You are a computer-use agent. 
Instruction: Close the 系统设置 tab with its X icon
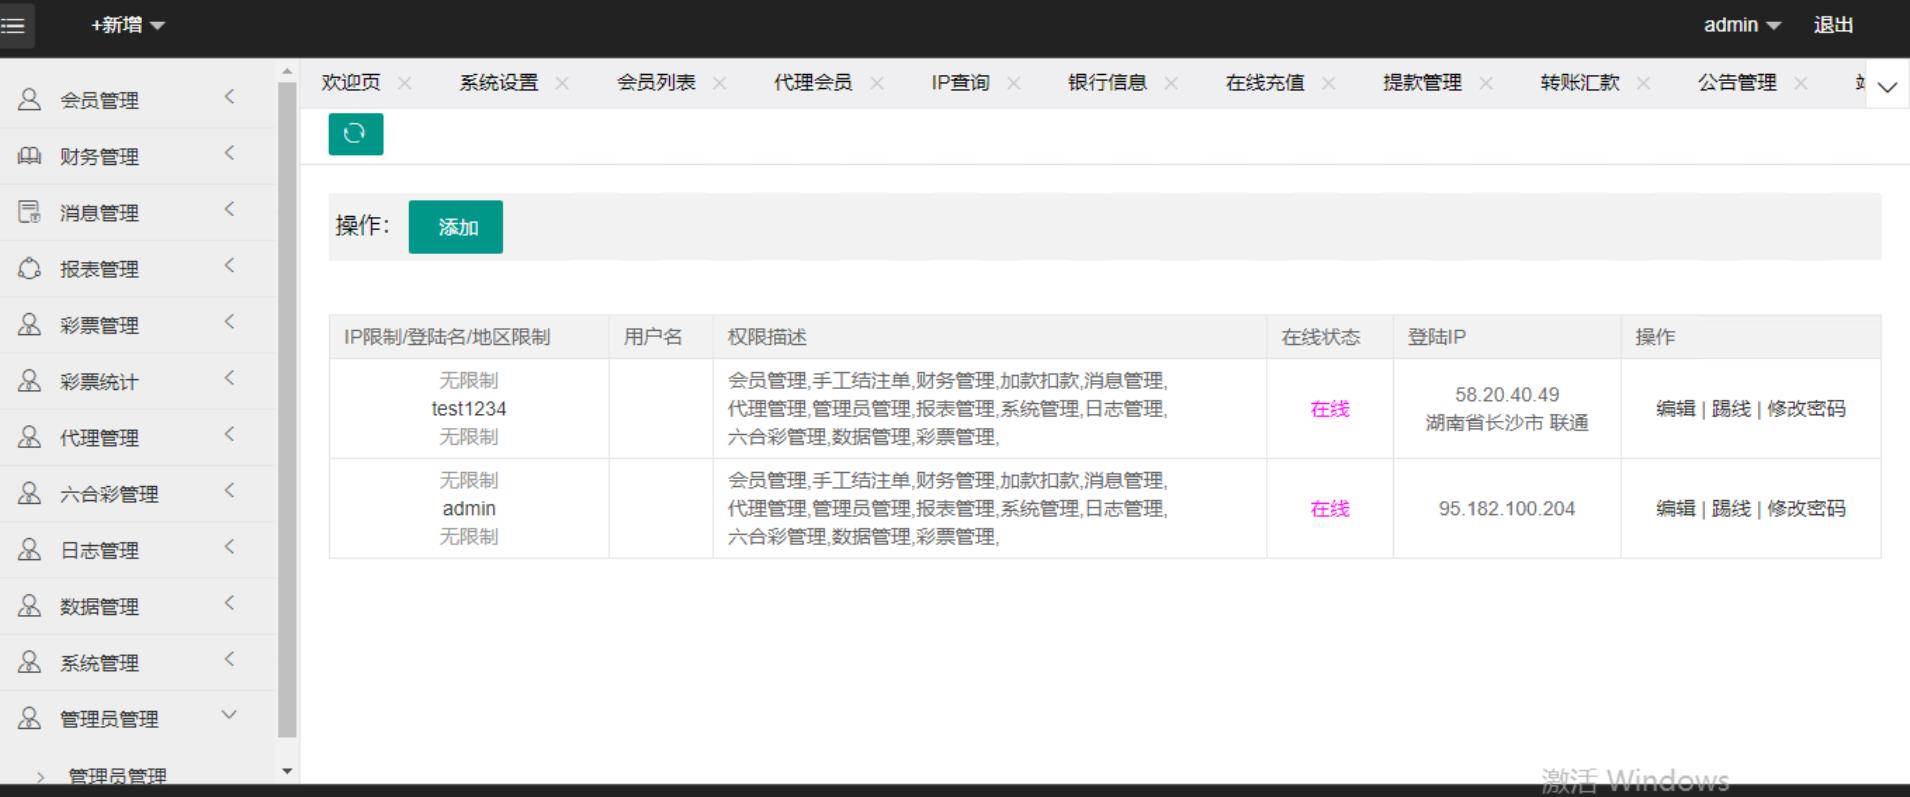point(562,83)
